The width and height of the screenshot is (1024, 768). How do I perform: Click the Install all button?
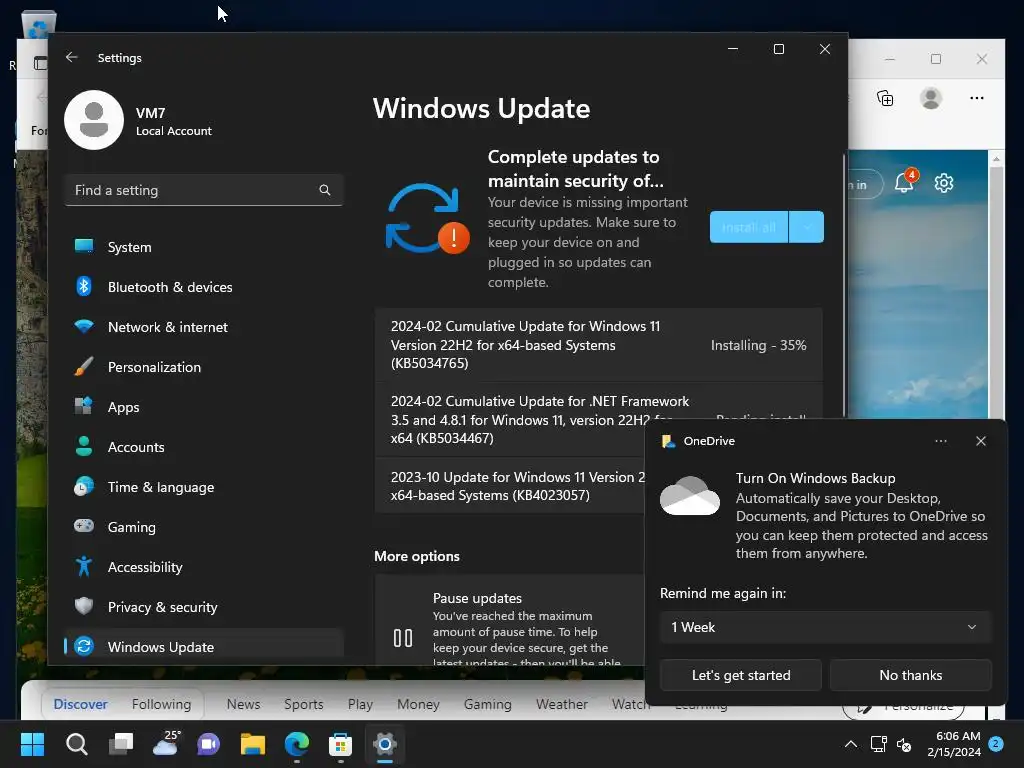coord(749,227)
